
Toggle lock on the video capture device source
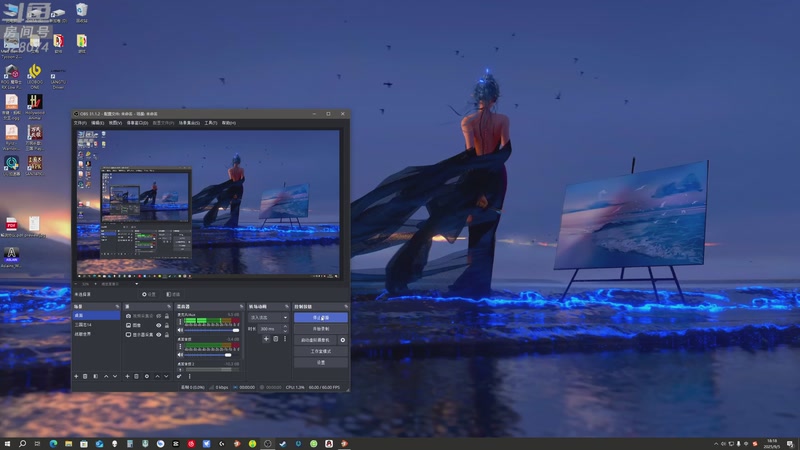point(167,316)
